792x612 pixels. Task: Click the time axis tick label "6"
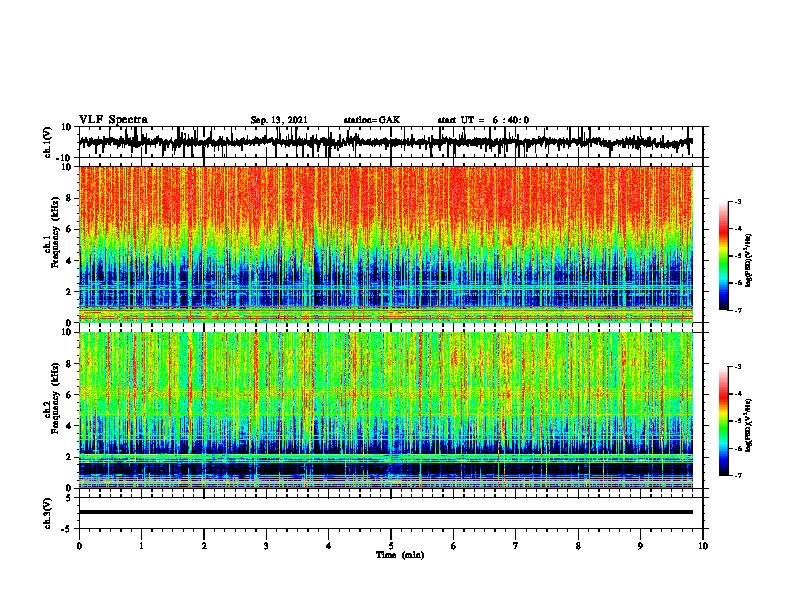point(454,546)
